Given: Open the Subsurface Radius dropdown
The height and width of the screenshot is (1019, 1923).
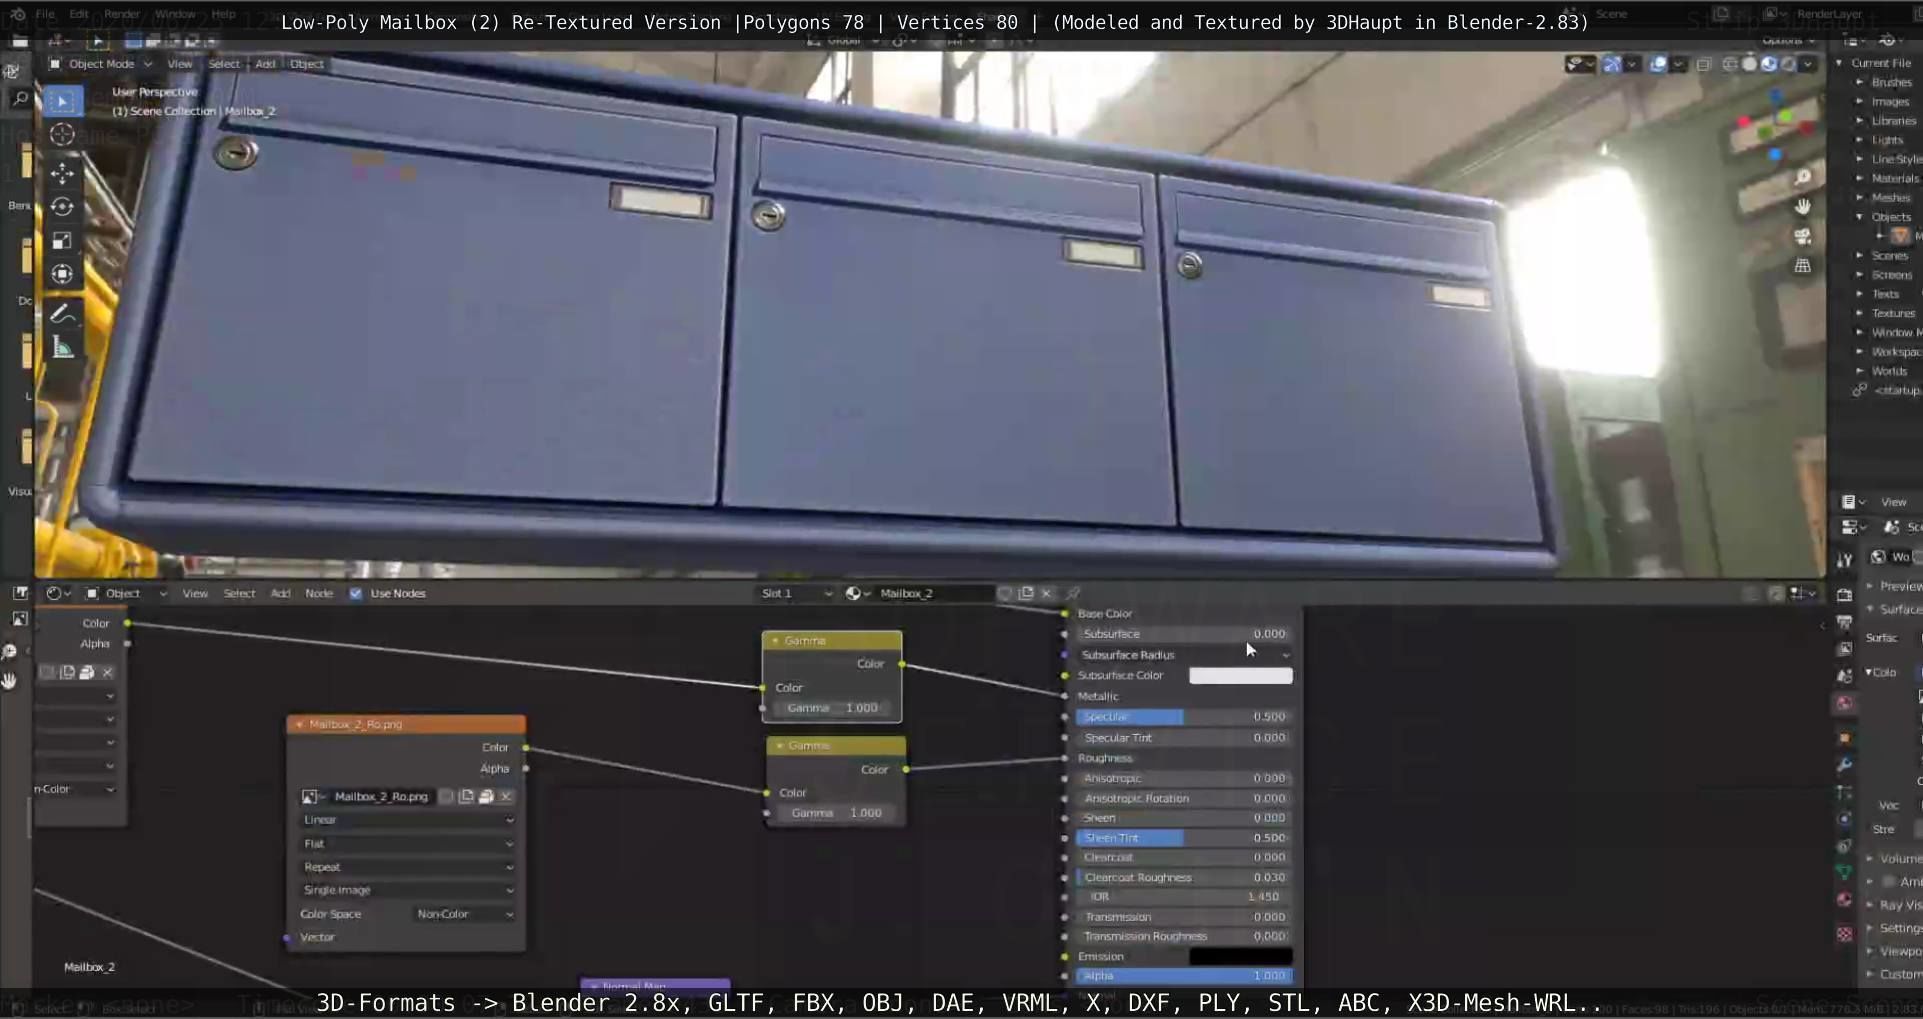Looking at the screenshot, I should click(1185, 655).
